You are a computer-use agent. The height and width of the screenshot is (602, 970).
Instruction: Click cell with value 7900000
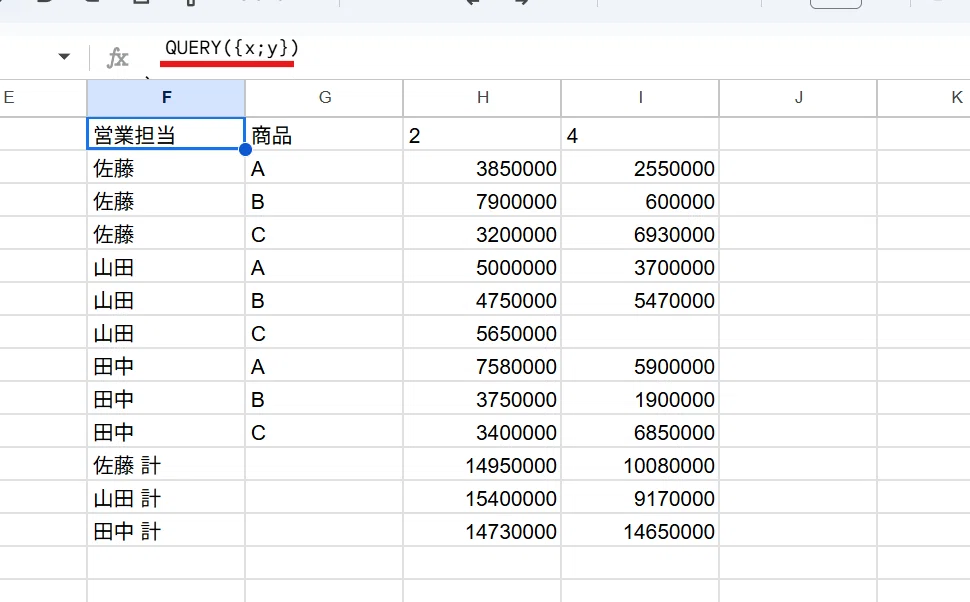[483, 201]
